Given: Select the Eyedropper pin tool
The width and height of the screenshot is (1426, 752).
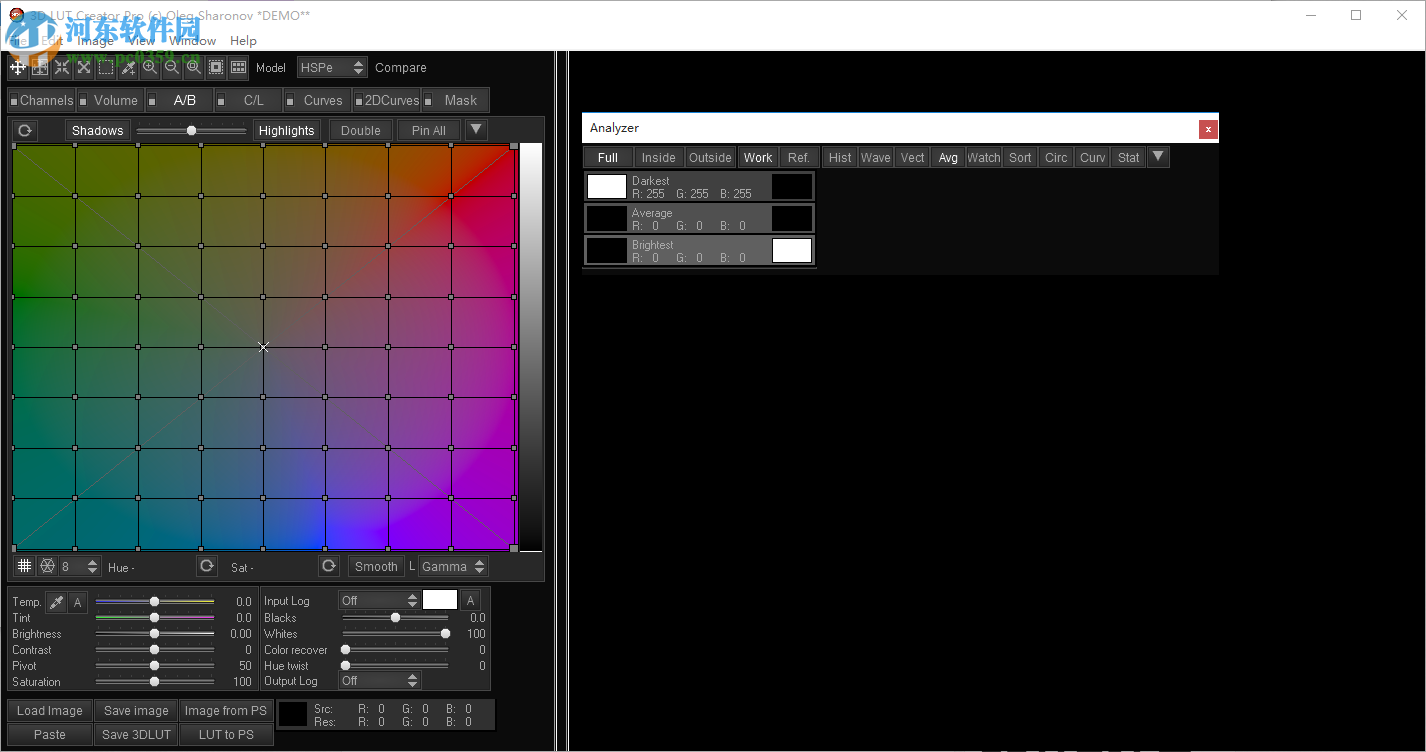Looking at the screenshot, I should [x=127, y=67].
